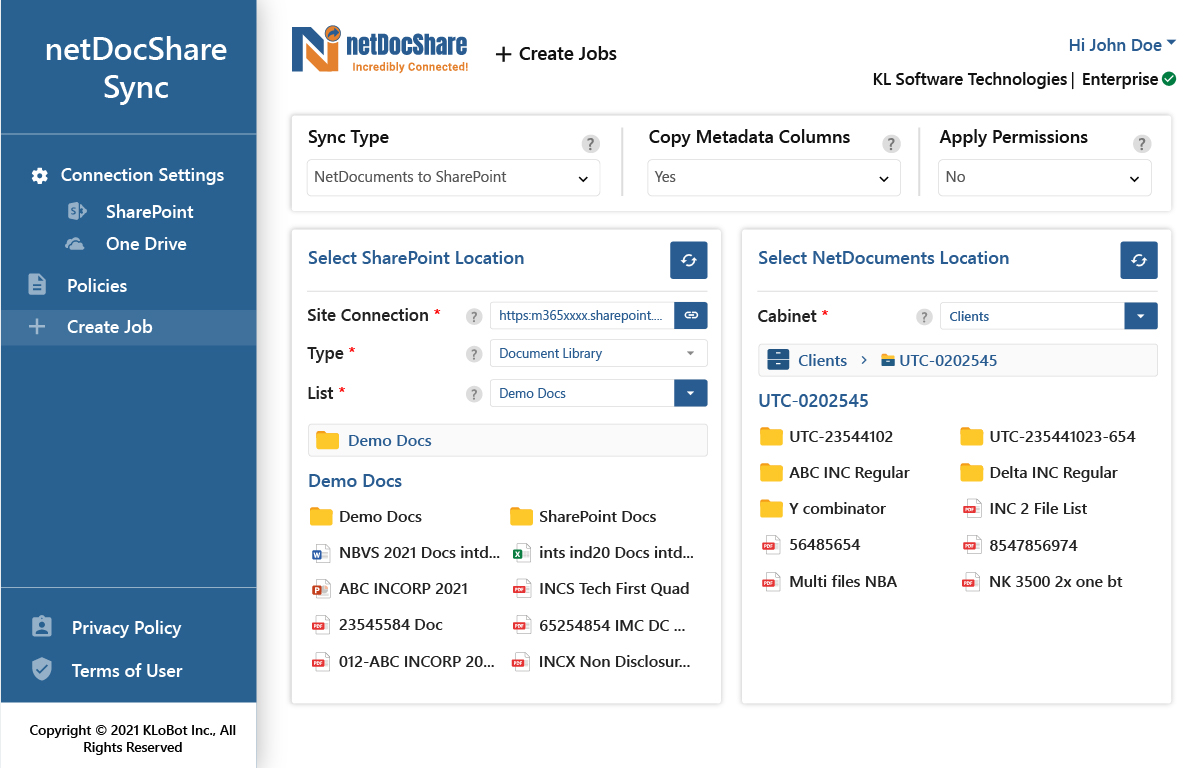The height and width of the screenshot is (768, 1200).
Task: Click the Enterprise green verified checkmark
Action: coord(1169,79)
